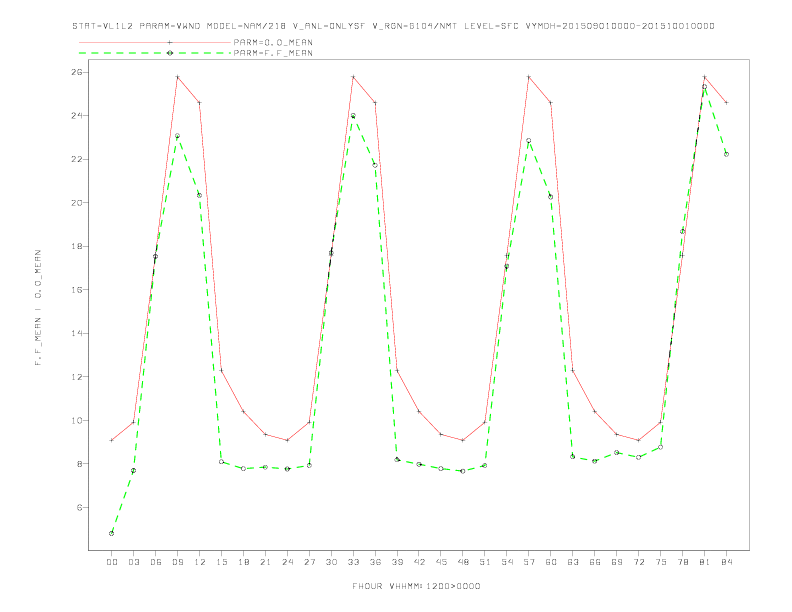Image resolution: width=792 pixels, height=612 pixels.
Task: Click y-axis tick label 18
Action: click(x=79, y=246)
